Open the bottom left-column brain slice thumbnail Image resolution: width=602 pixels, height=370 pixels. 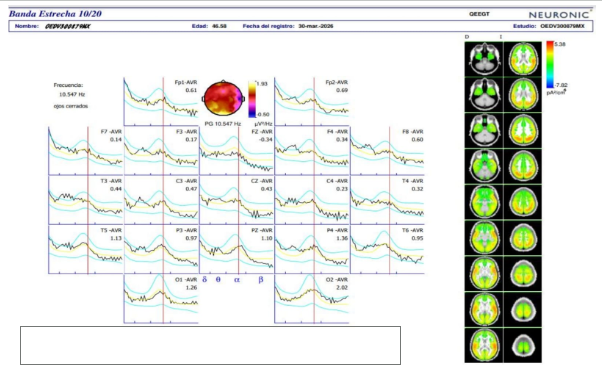coord(484,345)
